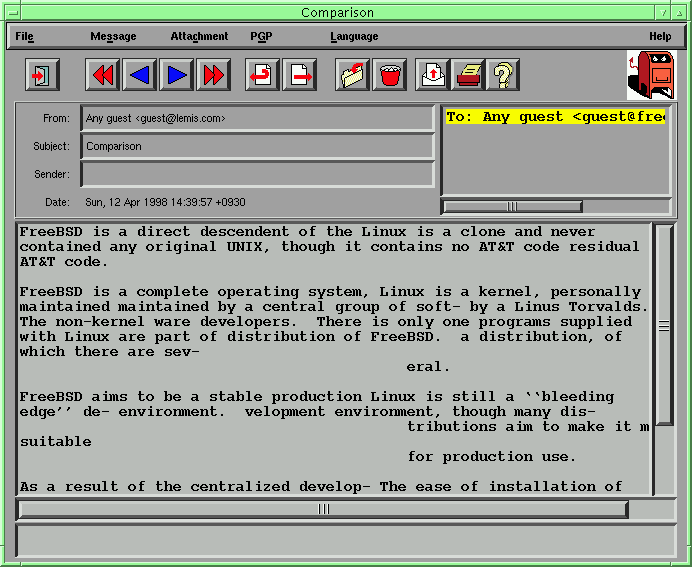Screen dimensions: 692x567
Task: Click the reply icon with curved red arrow
Action: (x=262, y=75)
